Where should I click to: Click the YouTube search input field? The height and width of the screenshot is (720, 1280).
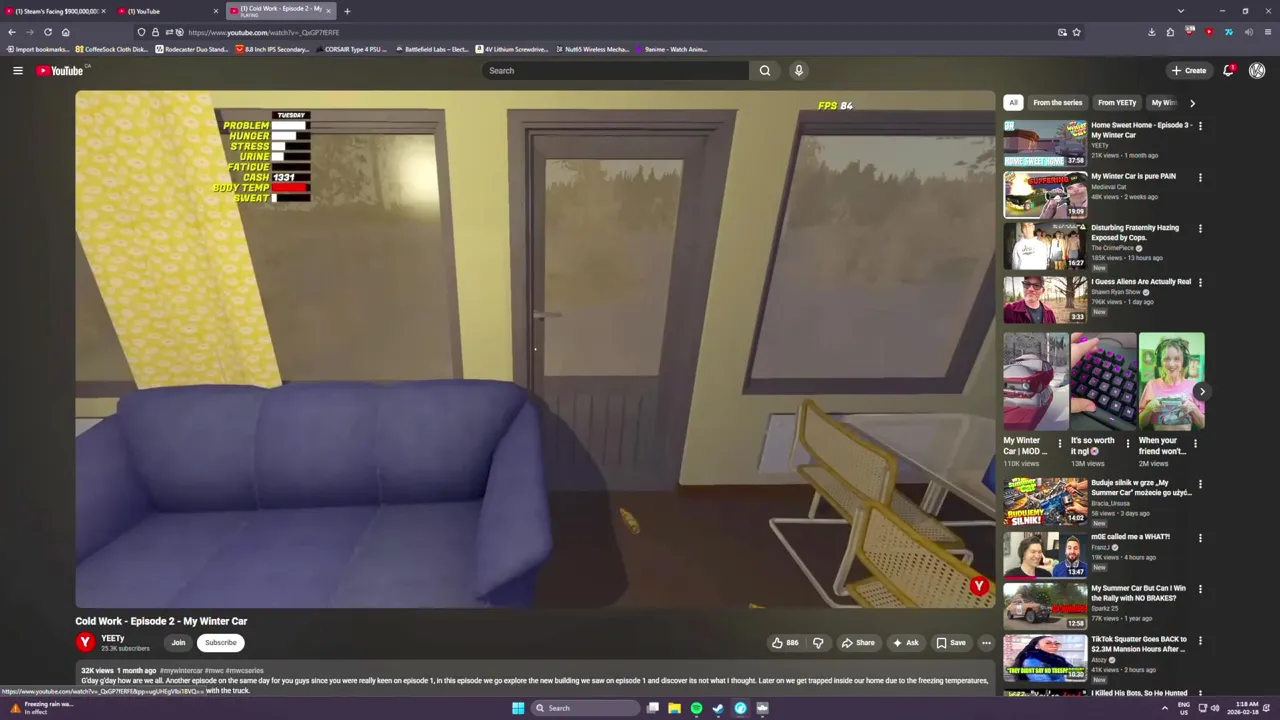click(x=615, y=70)
